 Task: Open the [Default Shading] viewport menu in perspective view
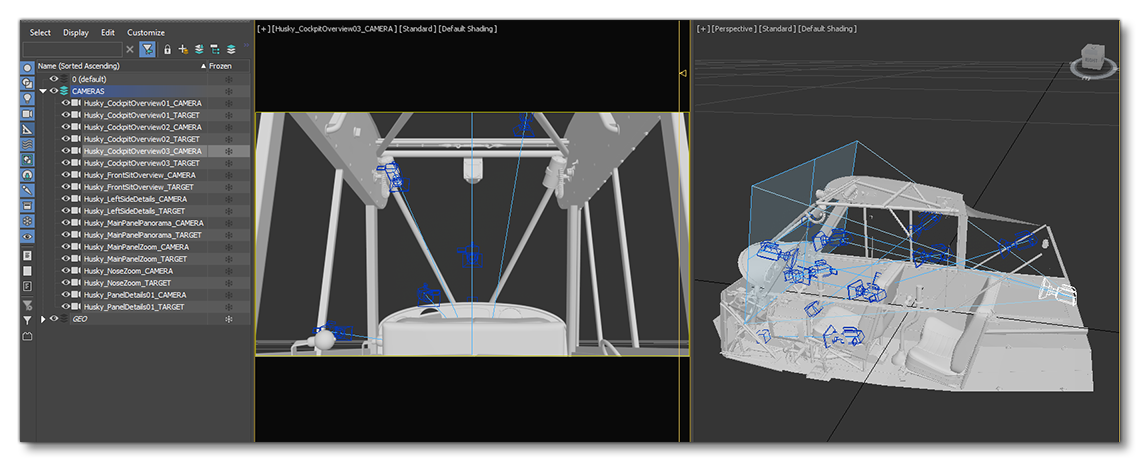pos(829,29)
